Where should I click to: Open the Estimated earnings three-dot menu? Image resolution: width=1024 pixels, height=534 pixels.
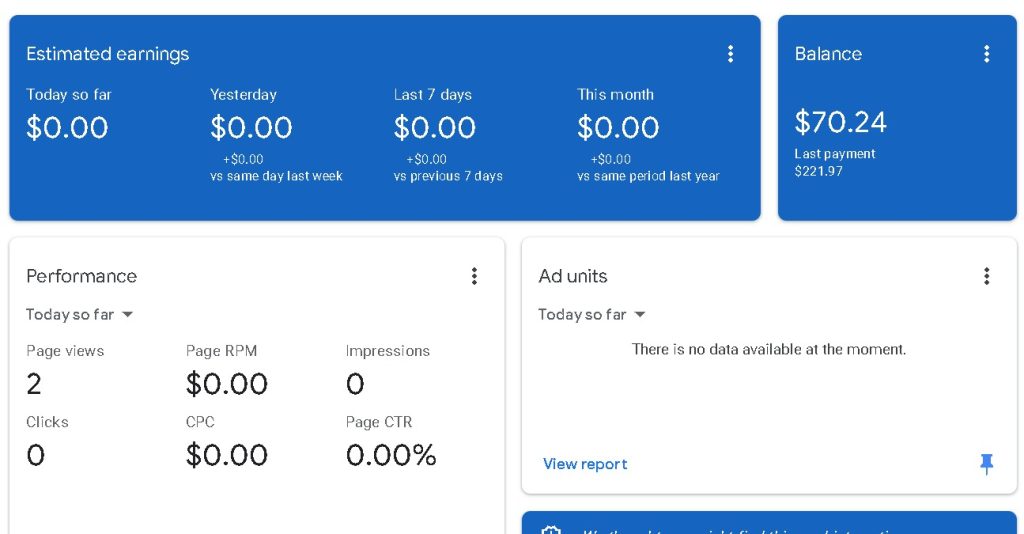[730, 54]
